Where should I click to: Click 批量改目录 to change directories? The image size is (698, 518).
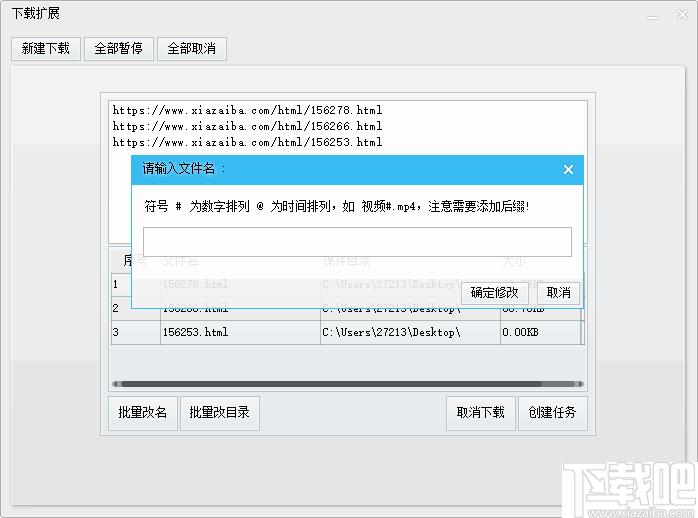pyautogui.click(x=219, y=412)
